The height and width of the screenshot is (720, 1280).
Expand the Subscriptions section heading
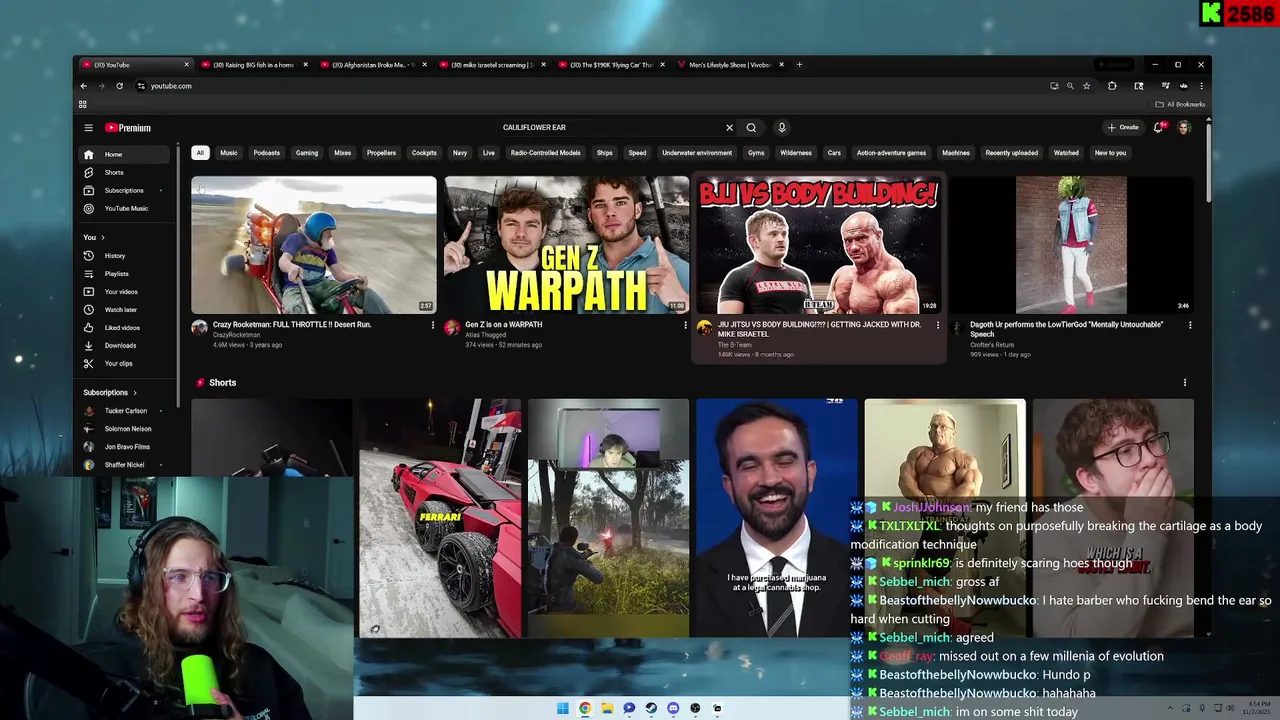click(110, 393)
